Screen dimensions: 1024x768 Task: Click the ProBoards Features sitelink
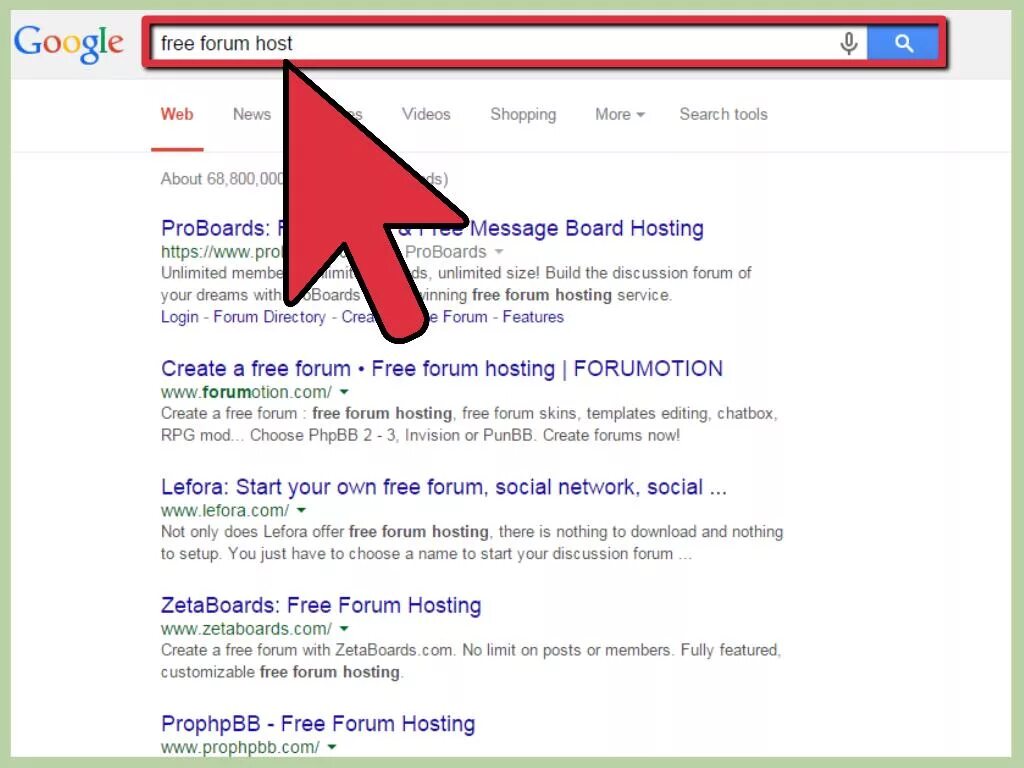coord(533,317)
